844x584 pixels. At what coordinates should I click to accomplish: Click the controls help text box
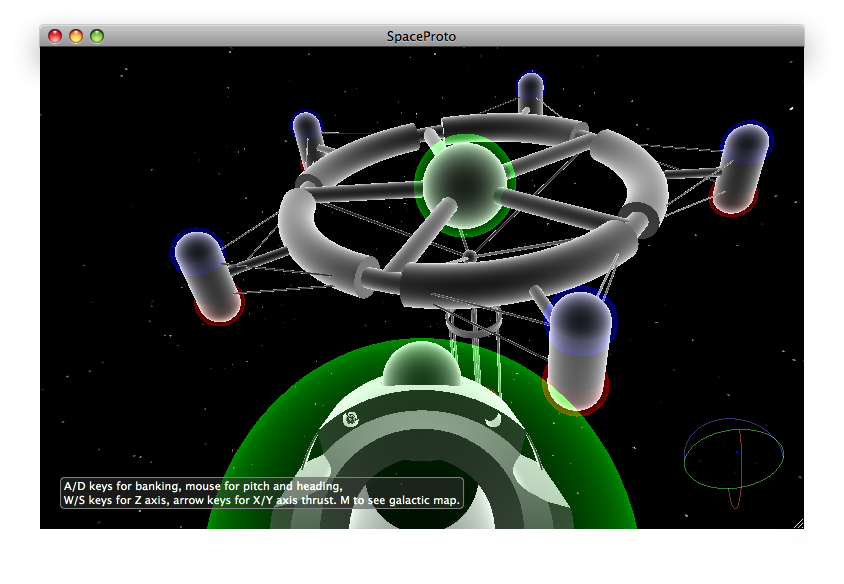coord(262,492)
